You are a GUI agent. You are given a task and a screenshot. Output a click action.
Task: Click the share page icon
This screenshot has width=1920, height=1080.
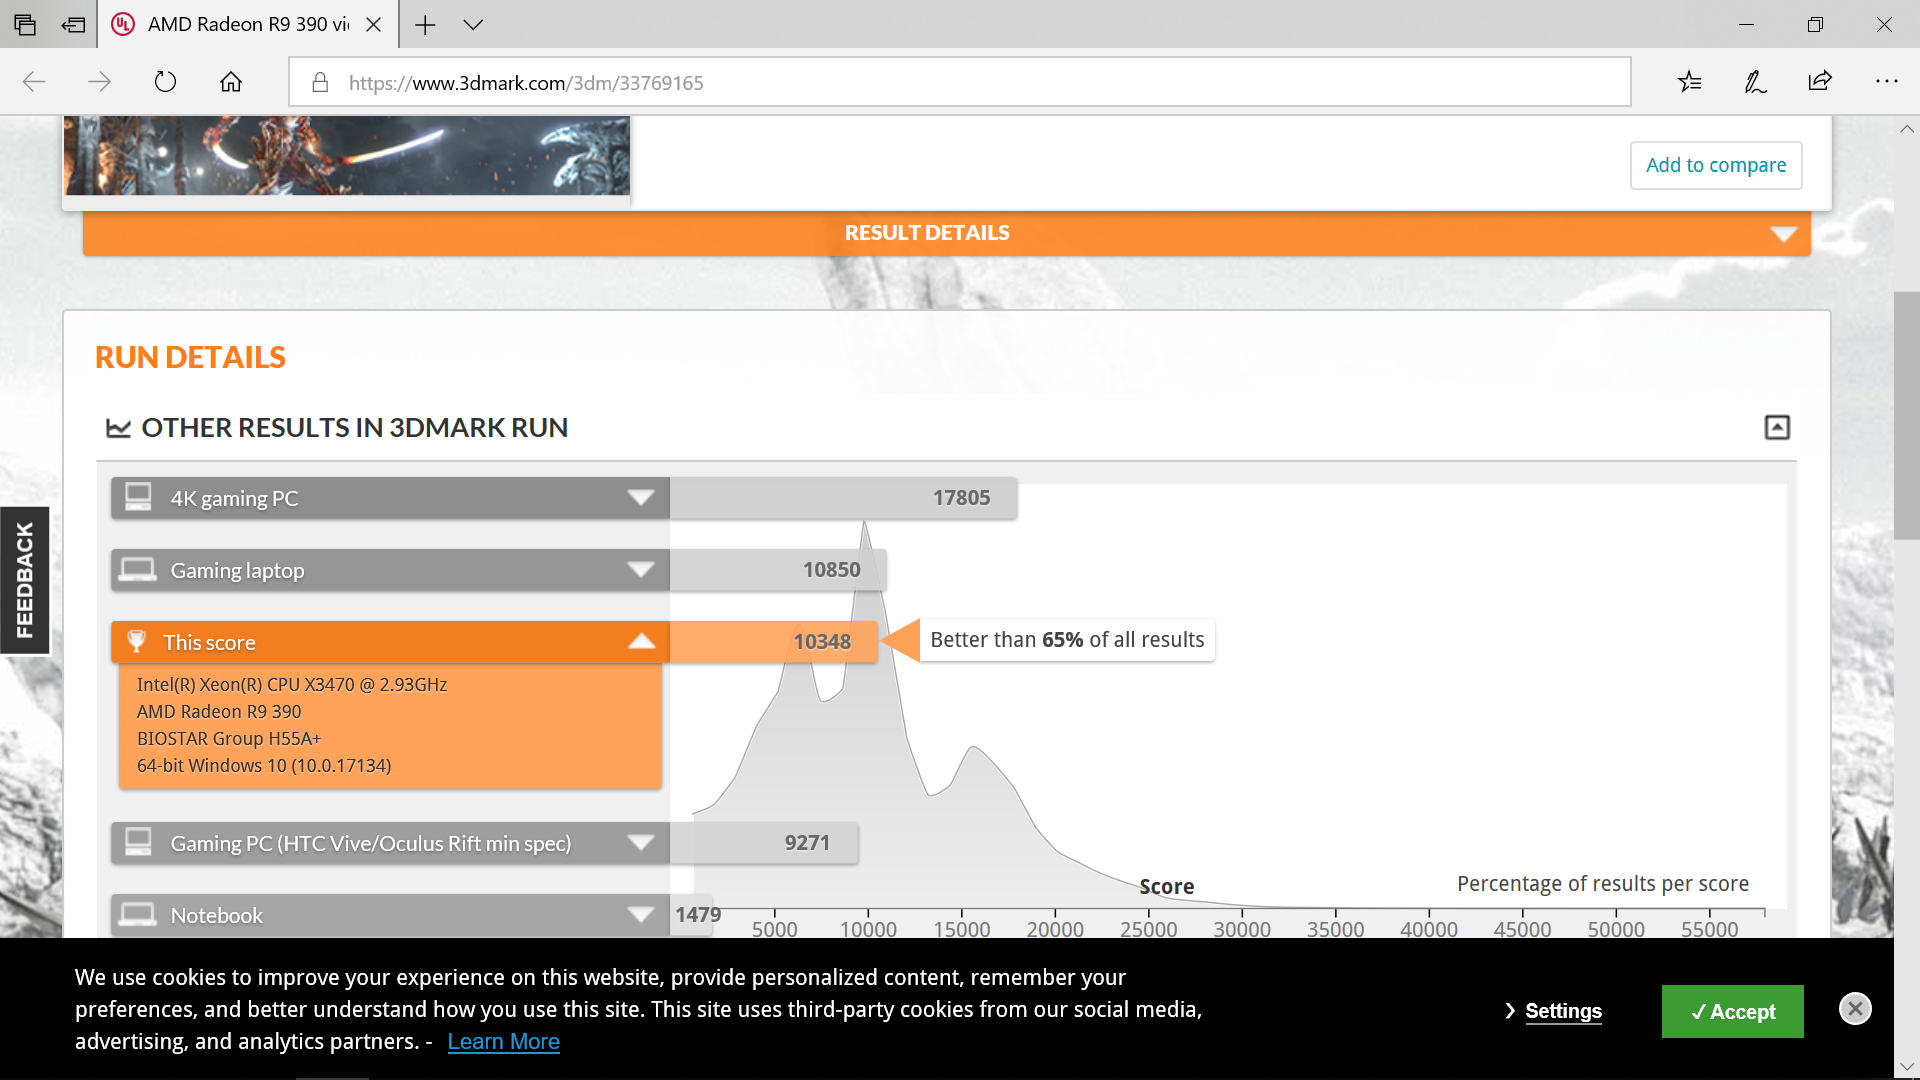point(1820,82)
